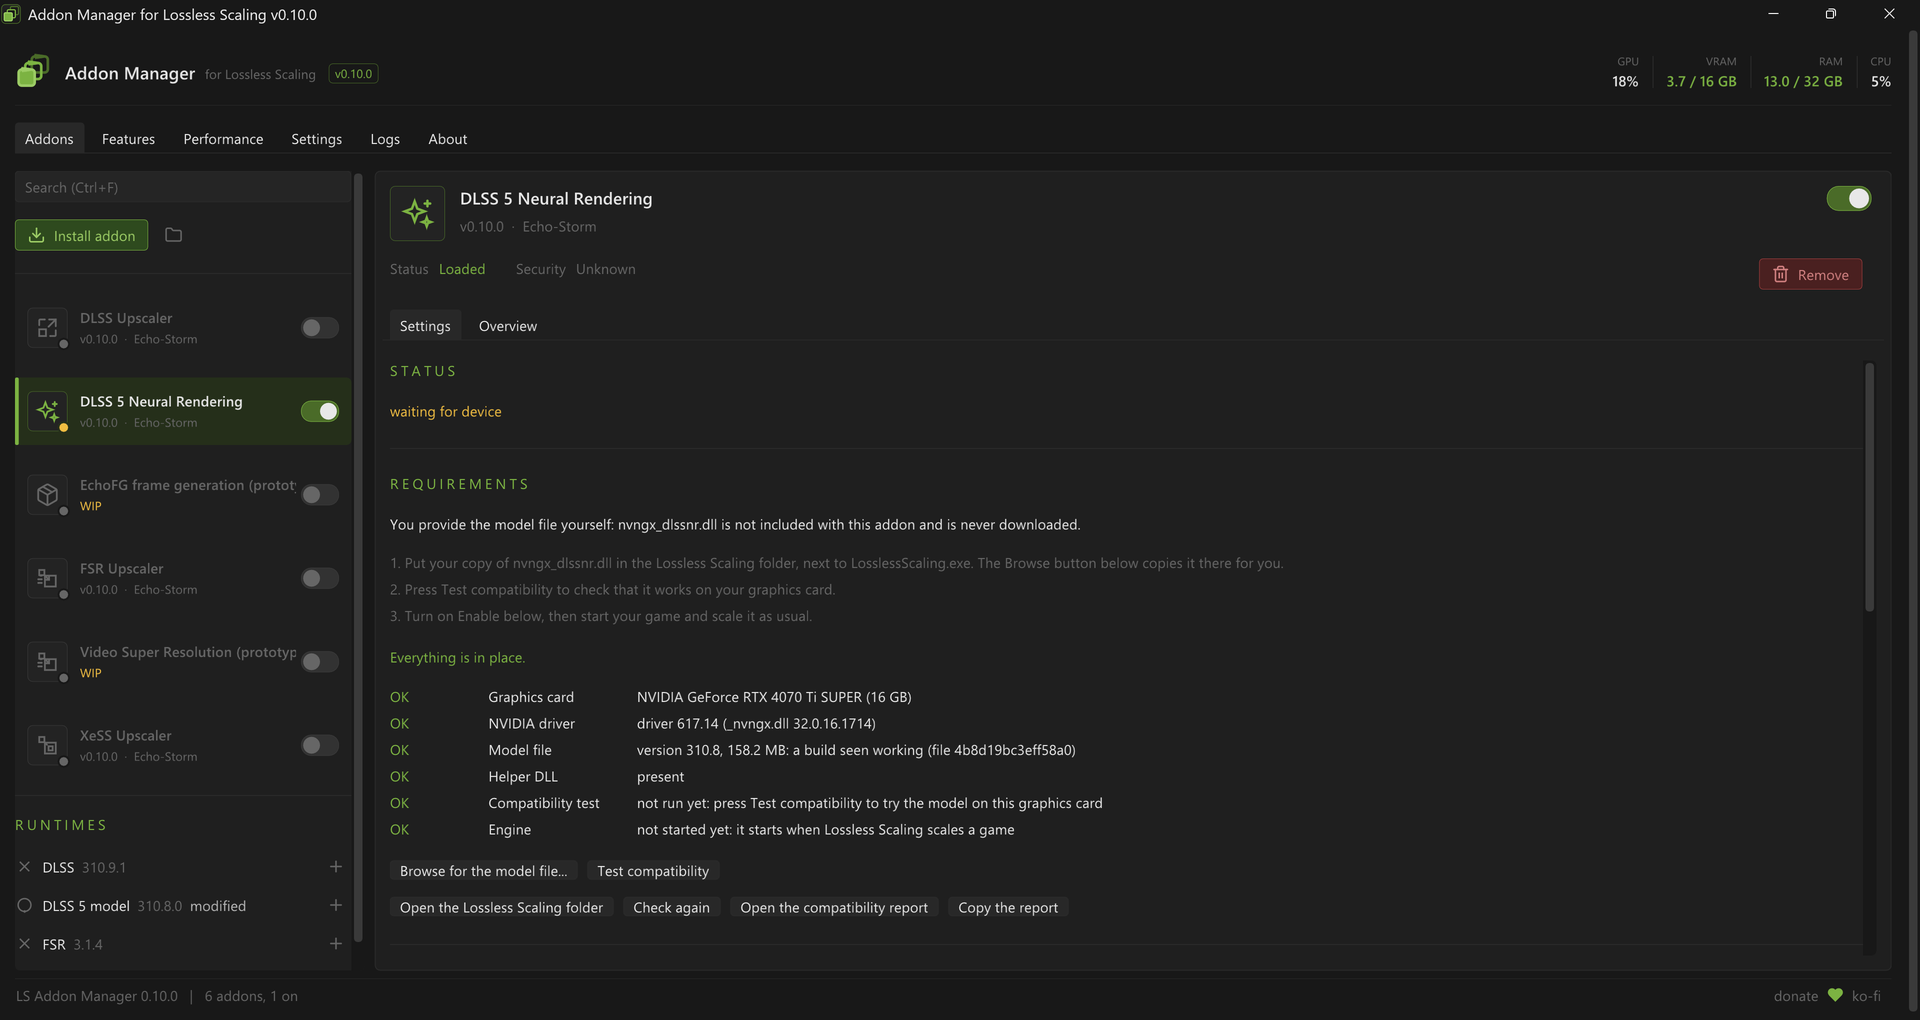Open the ko-fi link

tap(1866, 996)
